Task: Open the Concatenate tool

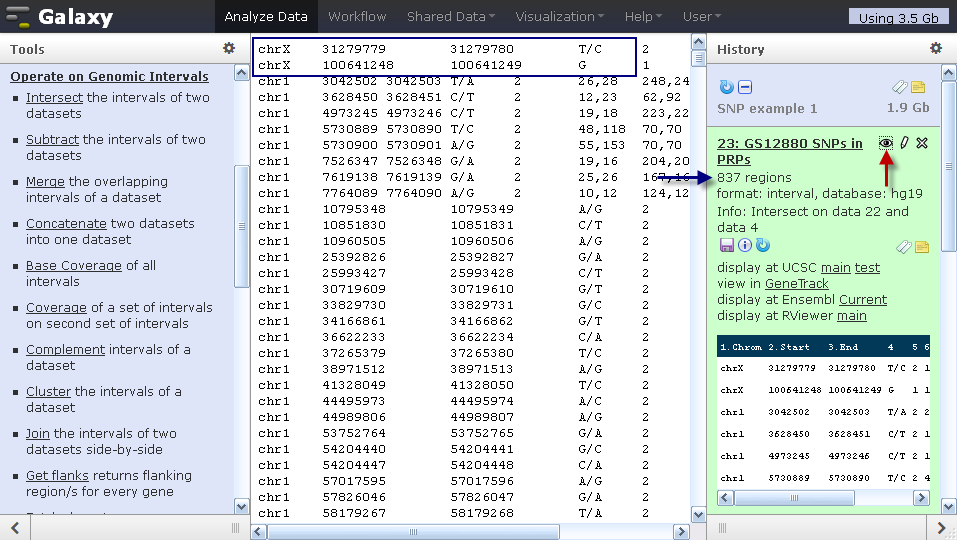Action: pyautogui.click(x=66, y=224)
